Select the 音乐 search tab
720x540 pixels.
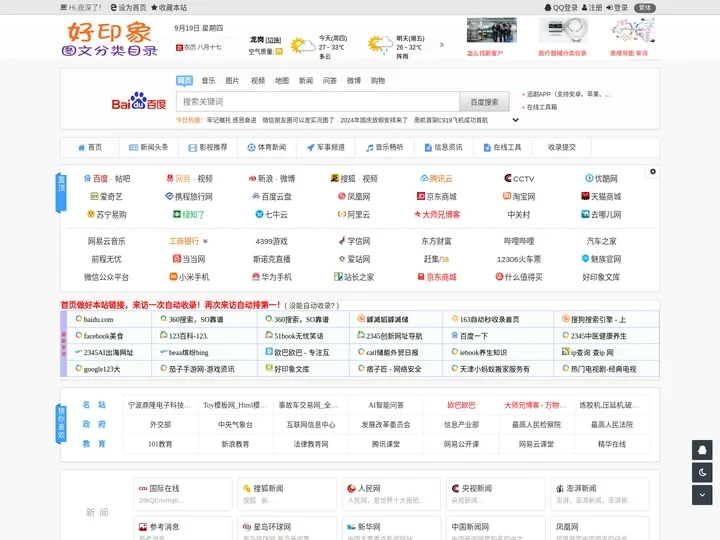(208, 81)
